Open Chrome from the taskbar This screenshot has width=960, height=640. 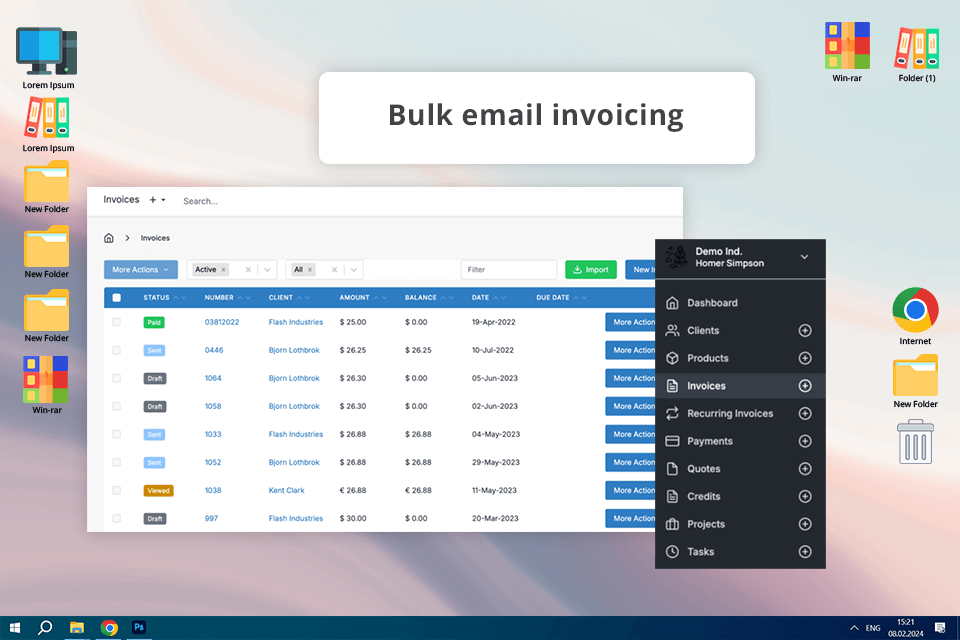pyautogui.click(x=109, y=628)
